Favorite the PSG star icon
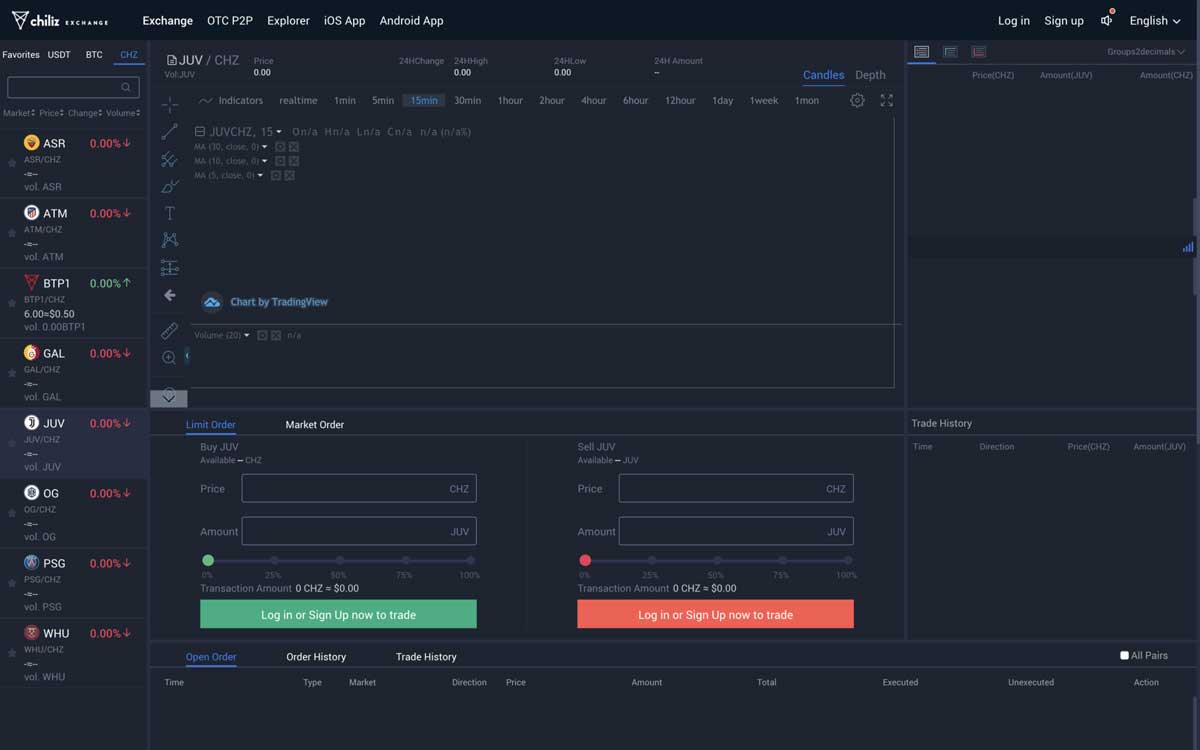The image size is (1200, 750). pos(12,582)
